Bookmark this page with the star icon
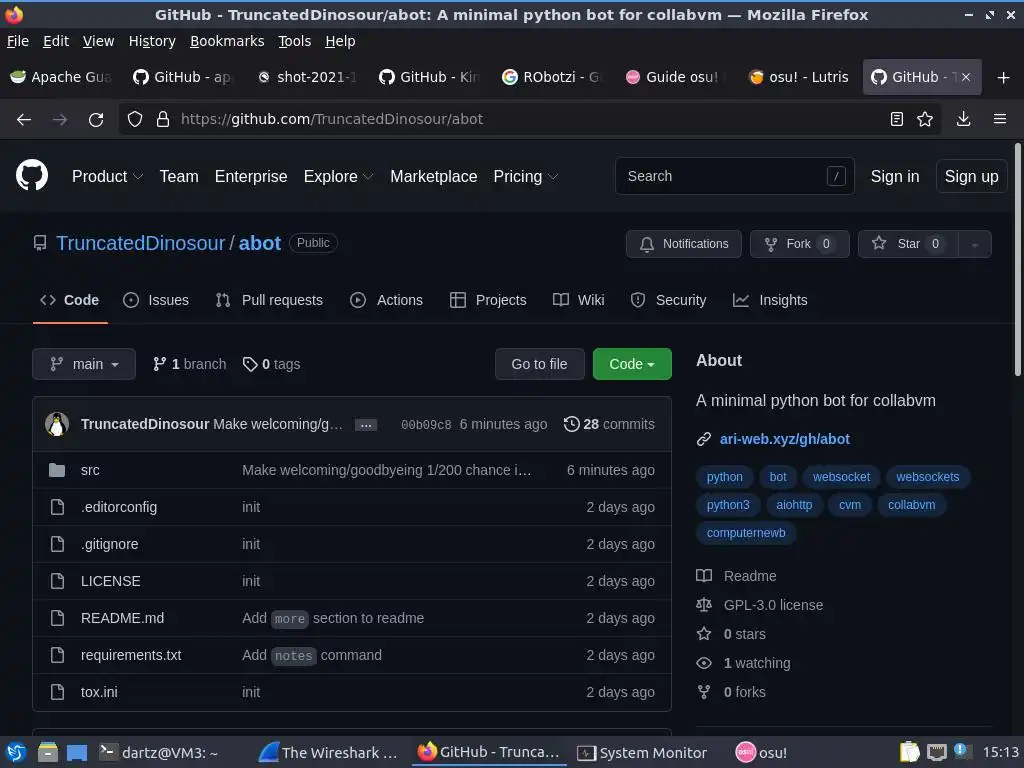The image size is (1024, 768). coord(925,119)
